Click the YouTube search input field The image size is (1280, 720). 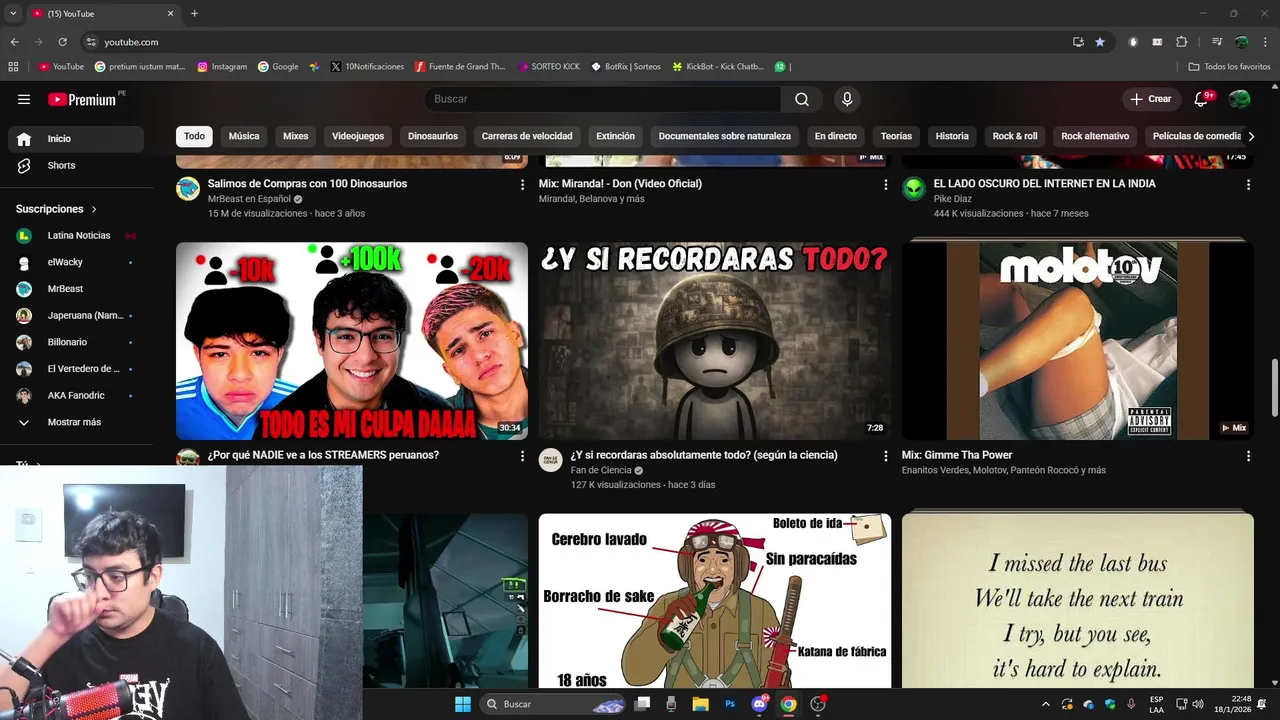603,99
